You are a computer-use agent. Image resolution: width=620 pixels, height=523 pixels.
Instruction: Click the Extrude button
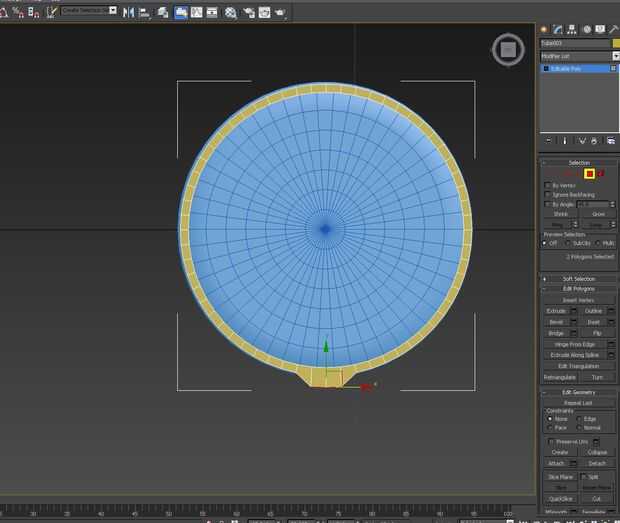(x=556, y=311)
